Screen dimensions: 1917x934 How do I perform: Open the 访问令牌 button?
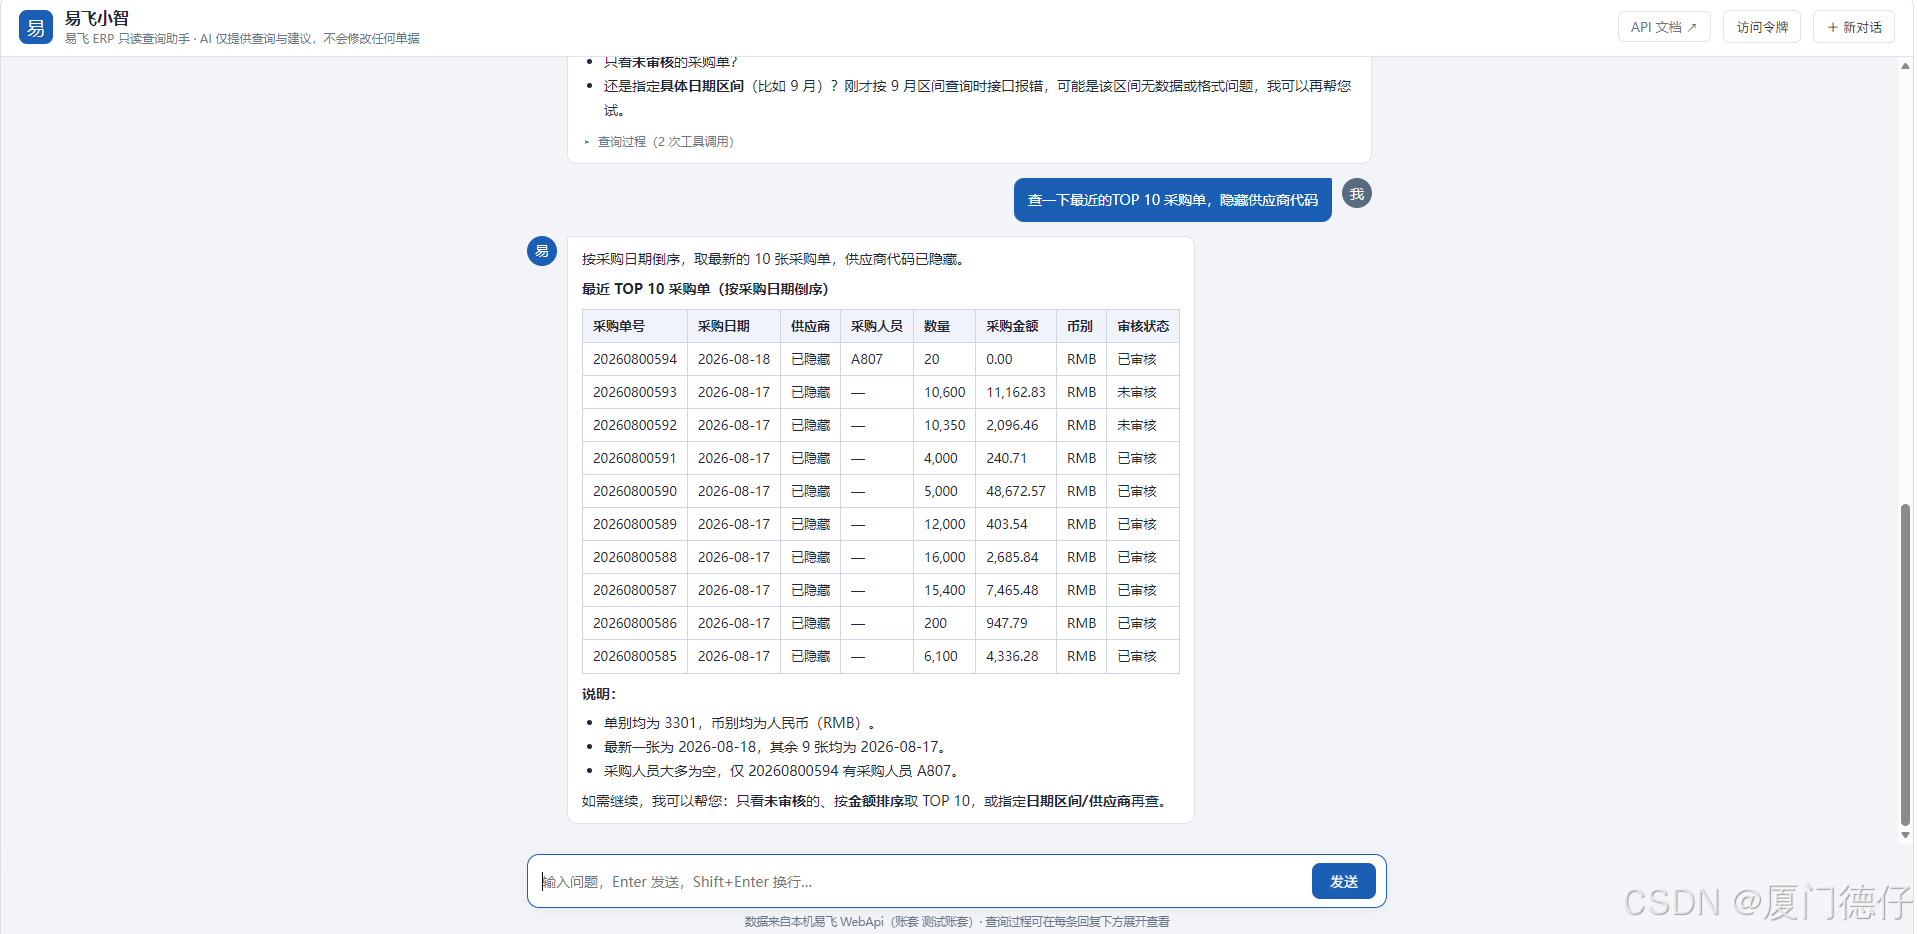point(1762,27)
